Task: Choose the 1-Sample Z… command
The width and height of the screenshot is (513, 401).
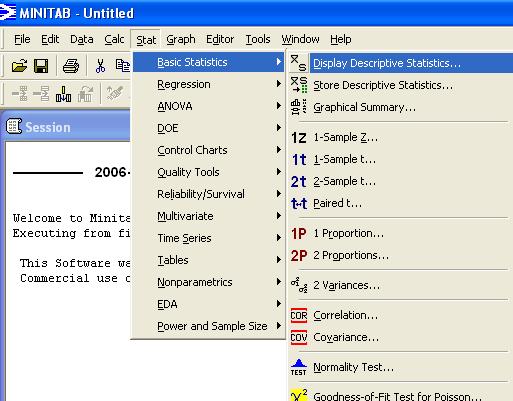Action: pyautogui.click(x=401, y=137)
